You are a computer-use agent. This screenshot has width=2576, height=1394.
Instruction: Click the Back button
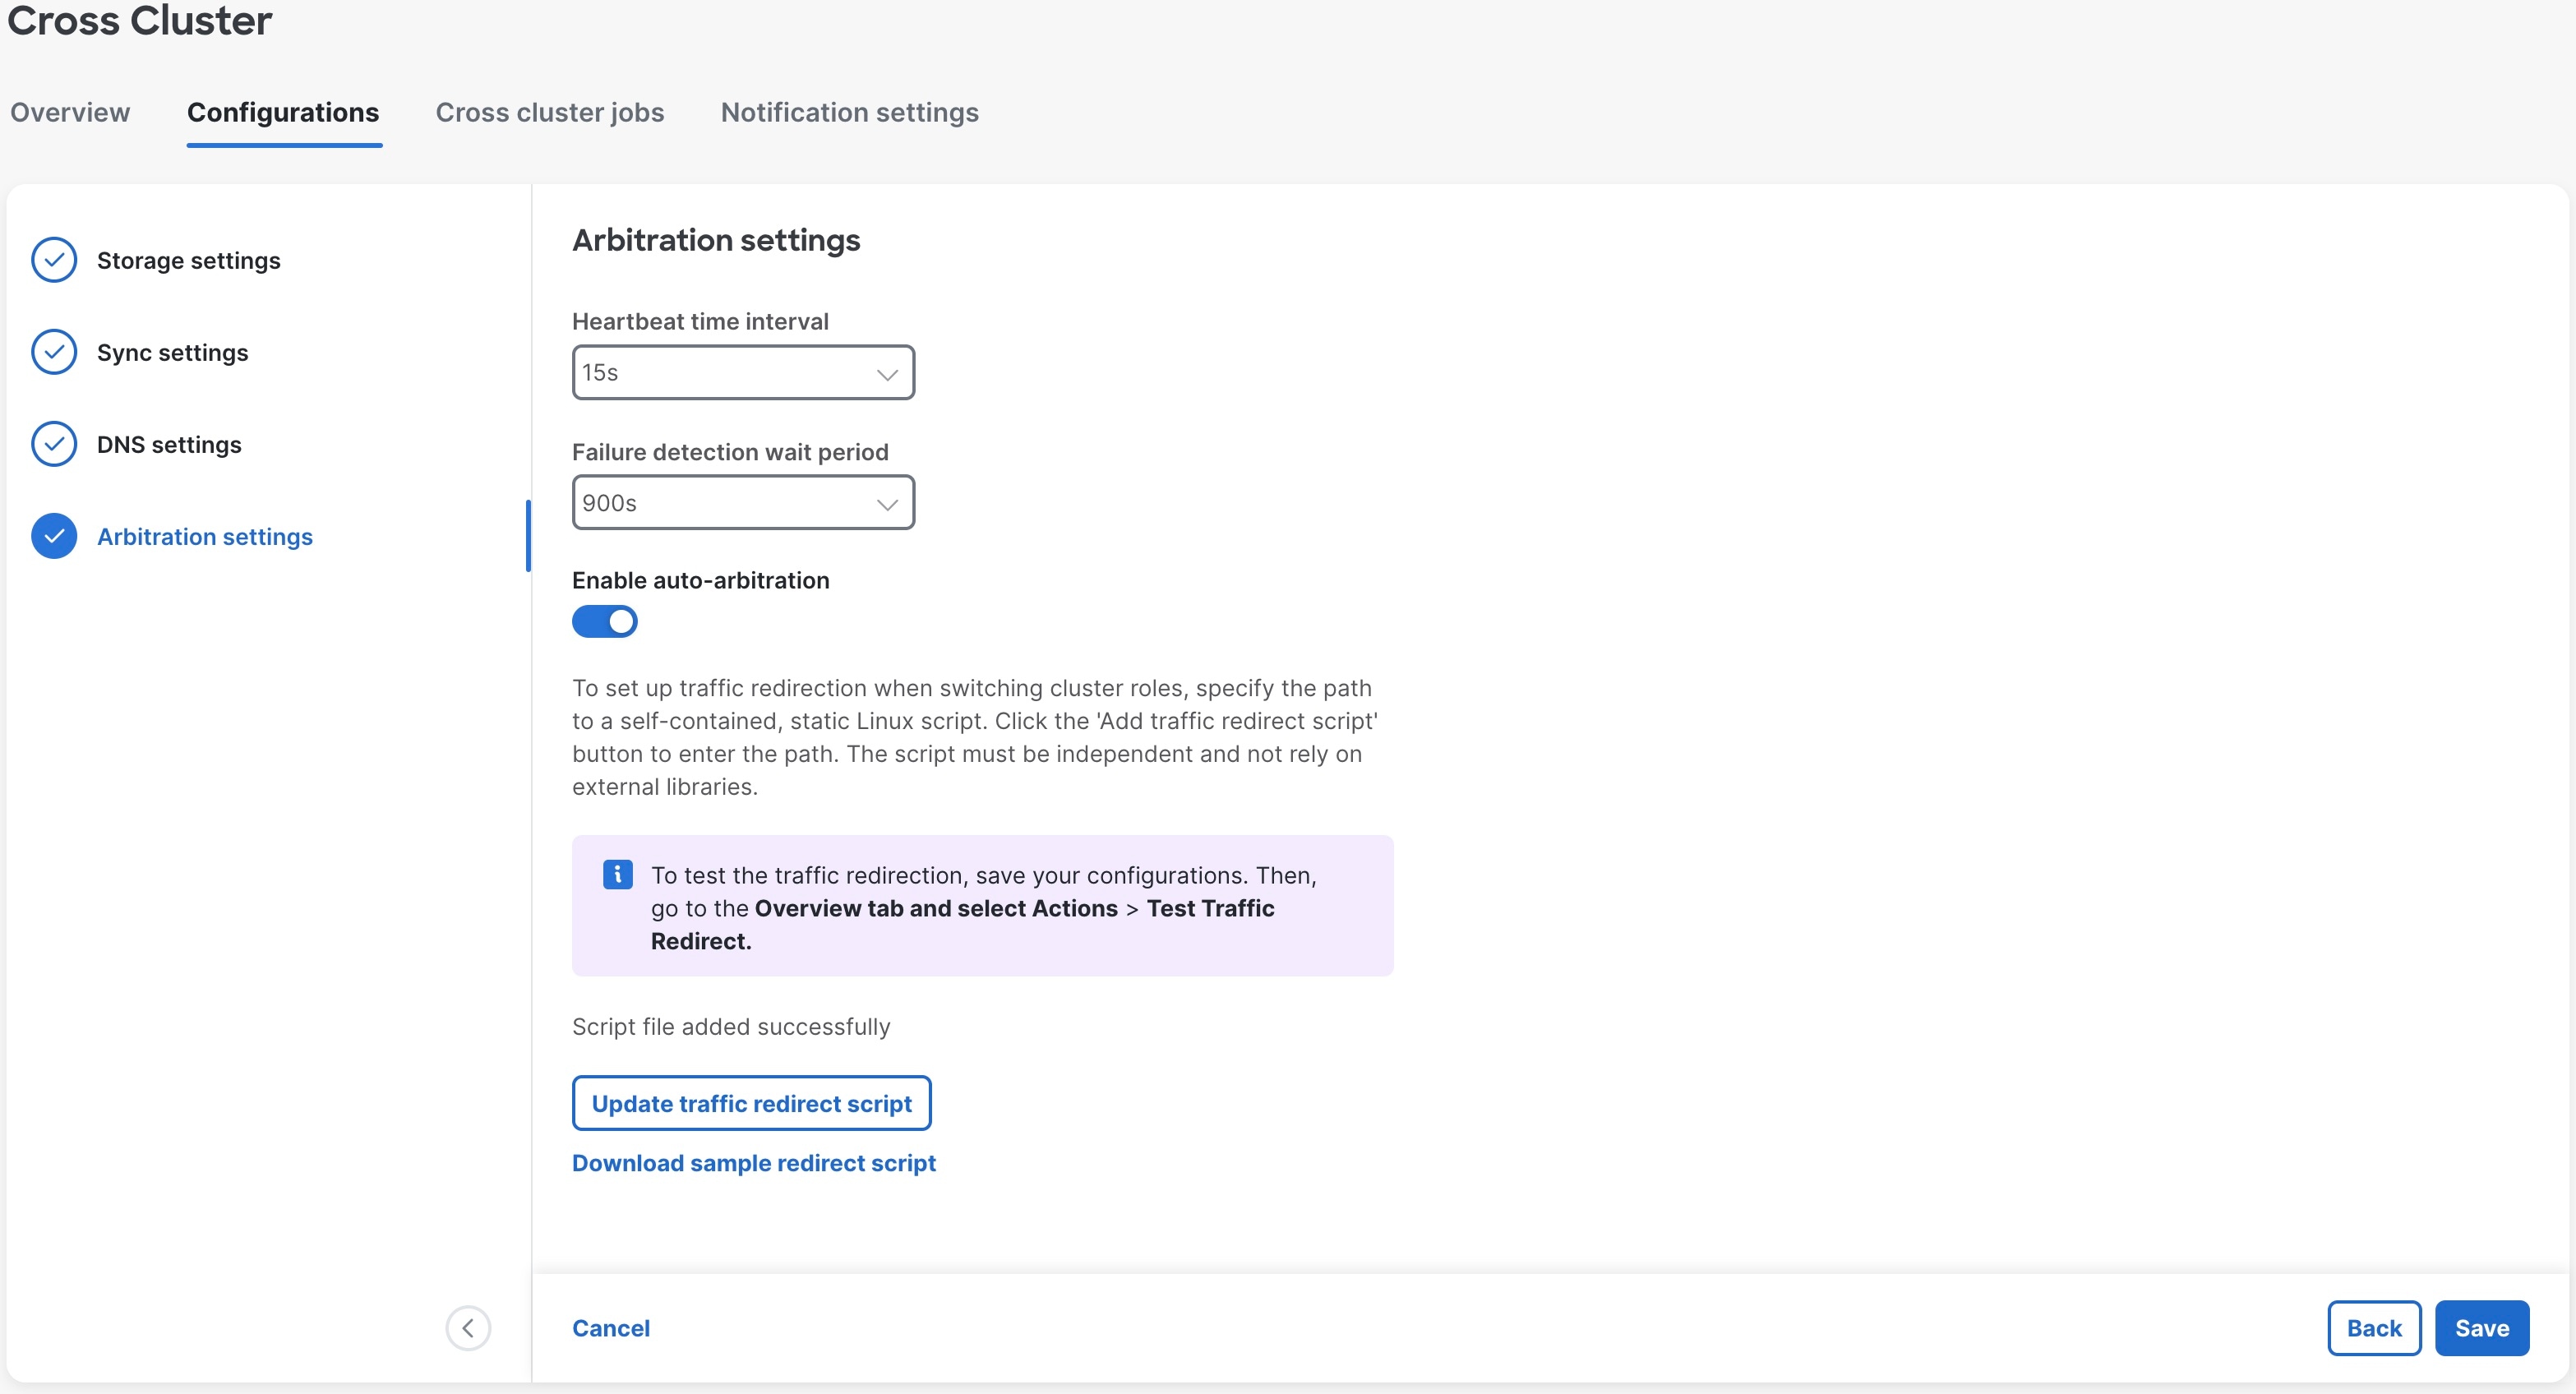(x=2373, y=1328)
